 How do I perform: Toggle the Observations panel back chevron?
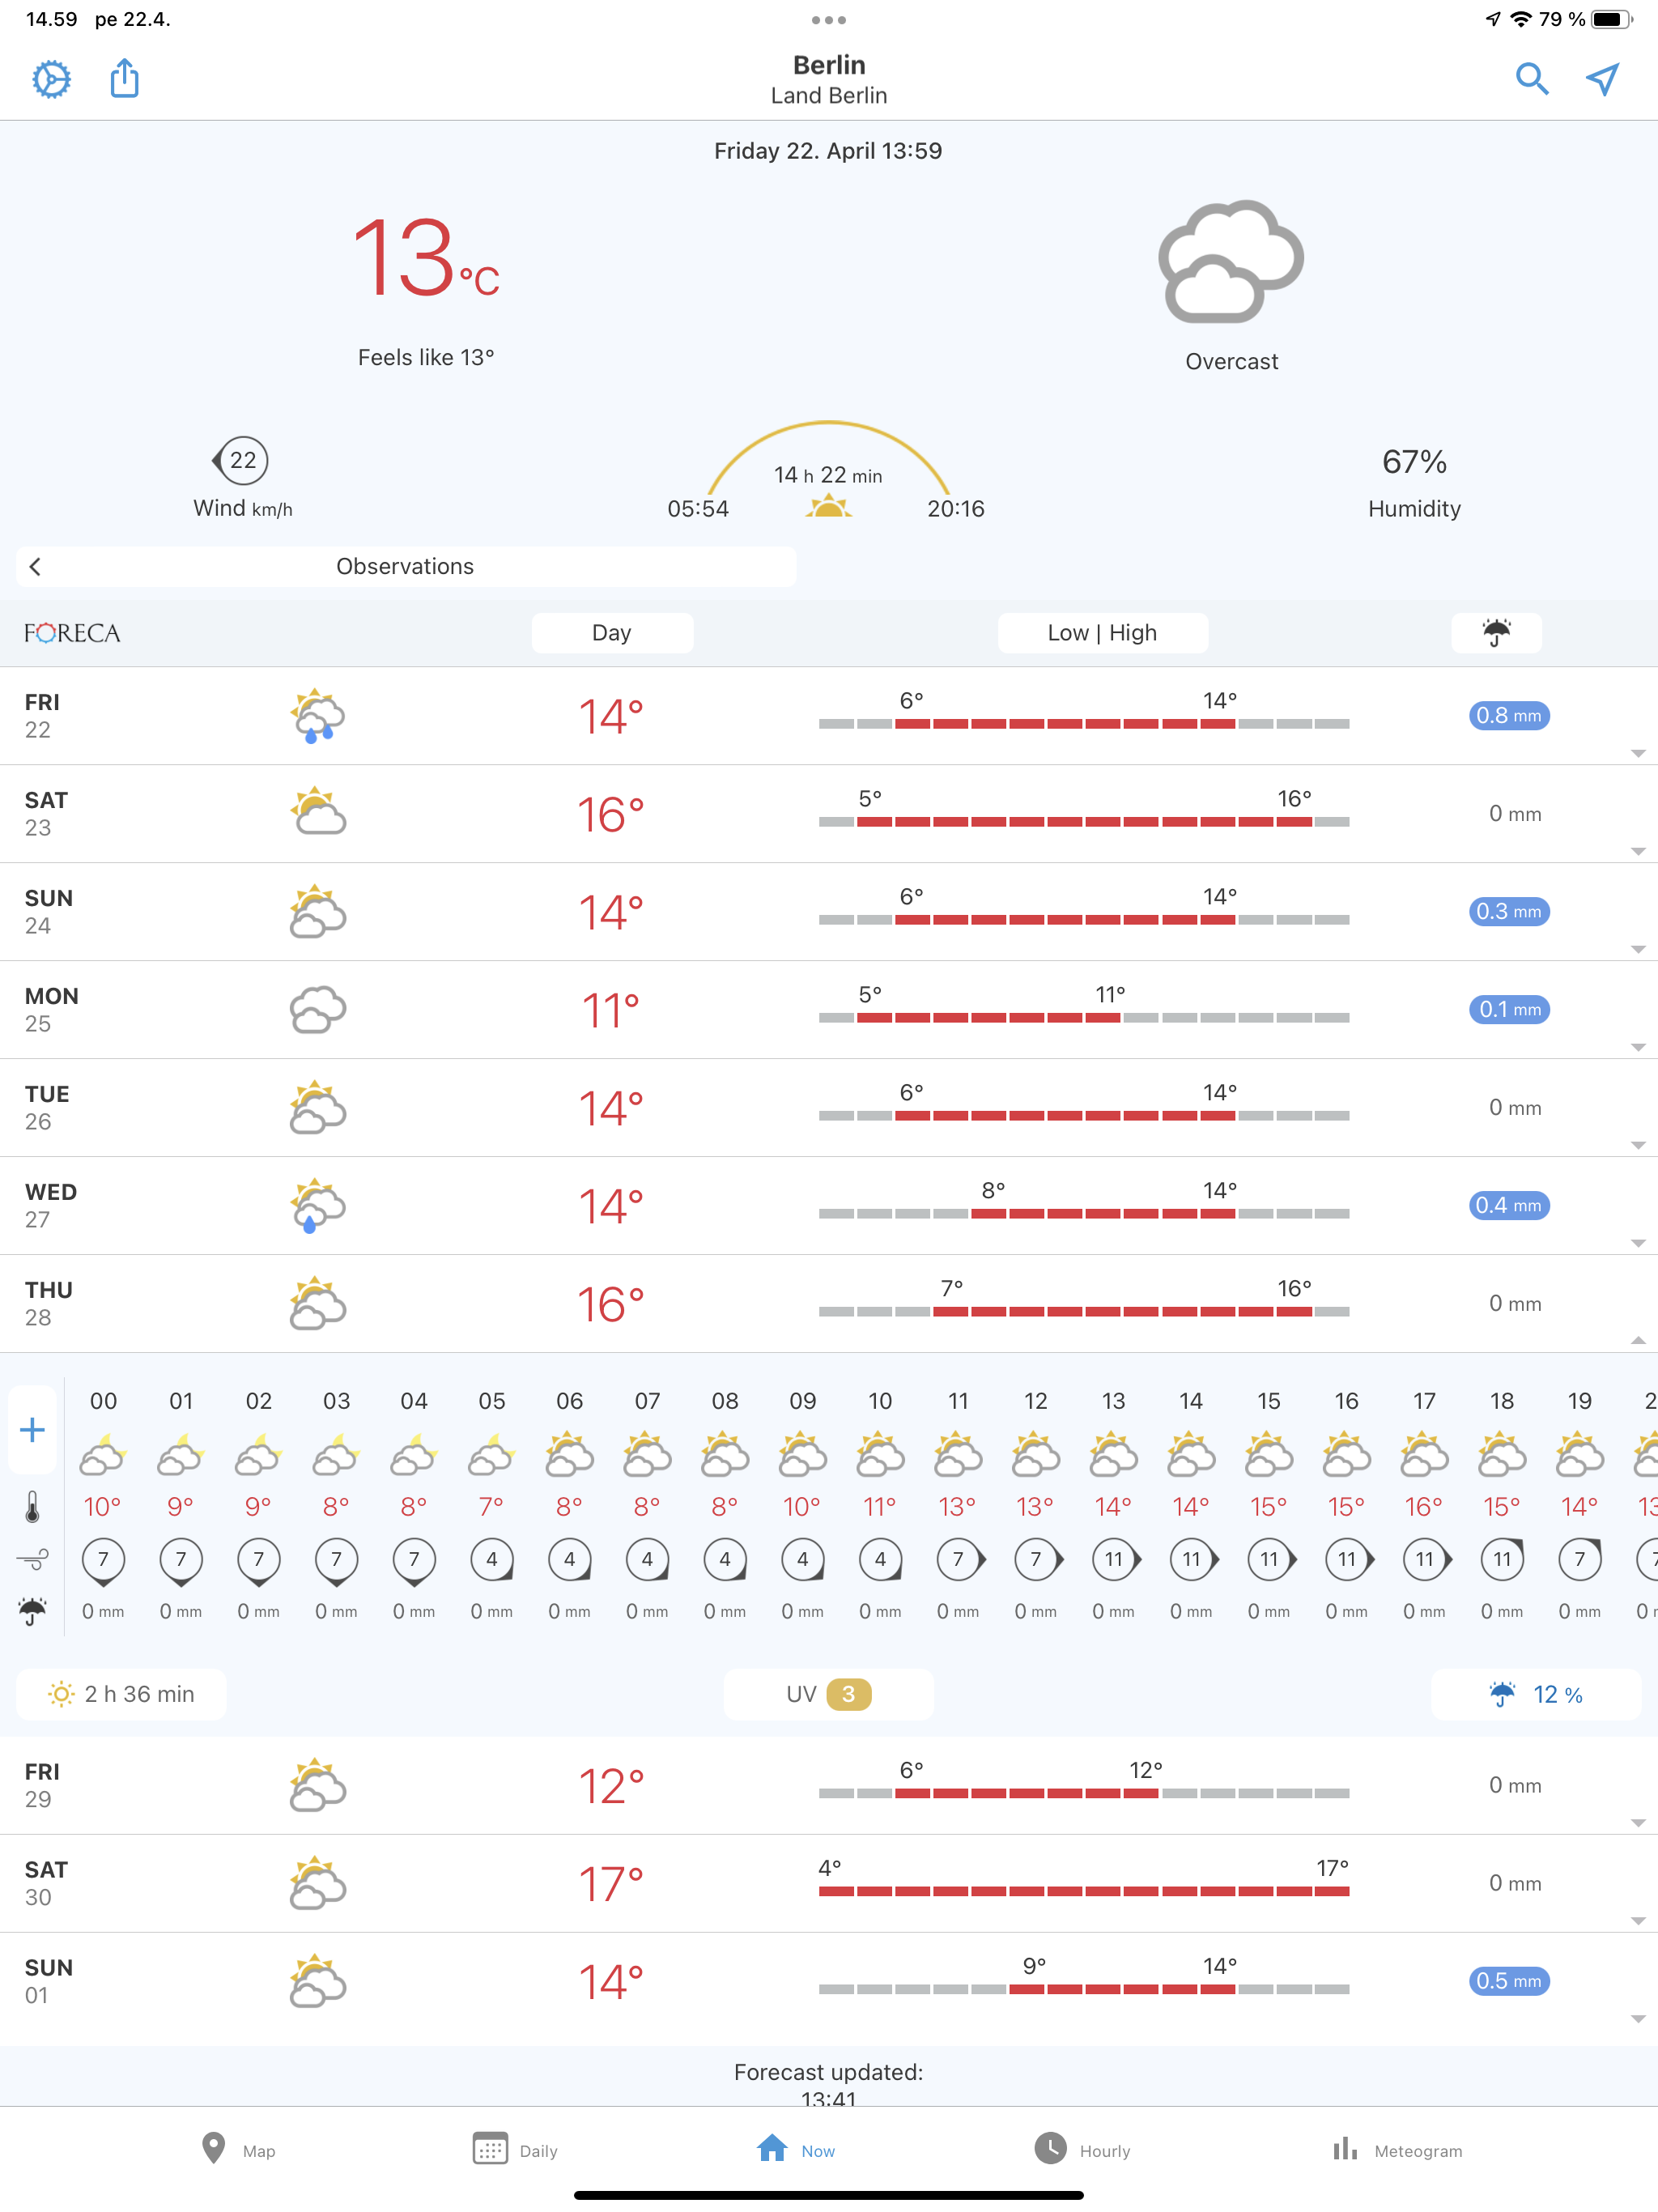tap(36, 567)
